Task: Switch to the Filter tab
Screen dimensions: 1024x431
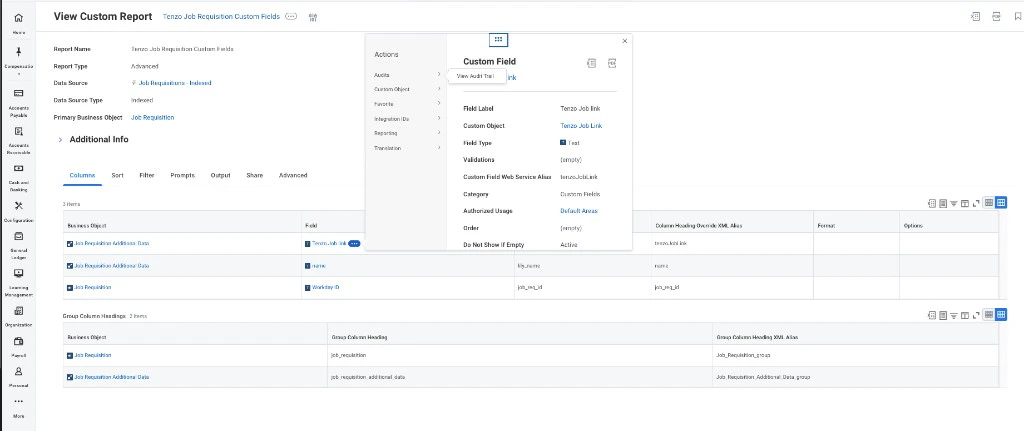Action: pos(147,175)
